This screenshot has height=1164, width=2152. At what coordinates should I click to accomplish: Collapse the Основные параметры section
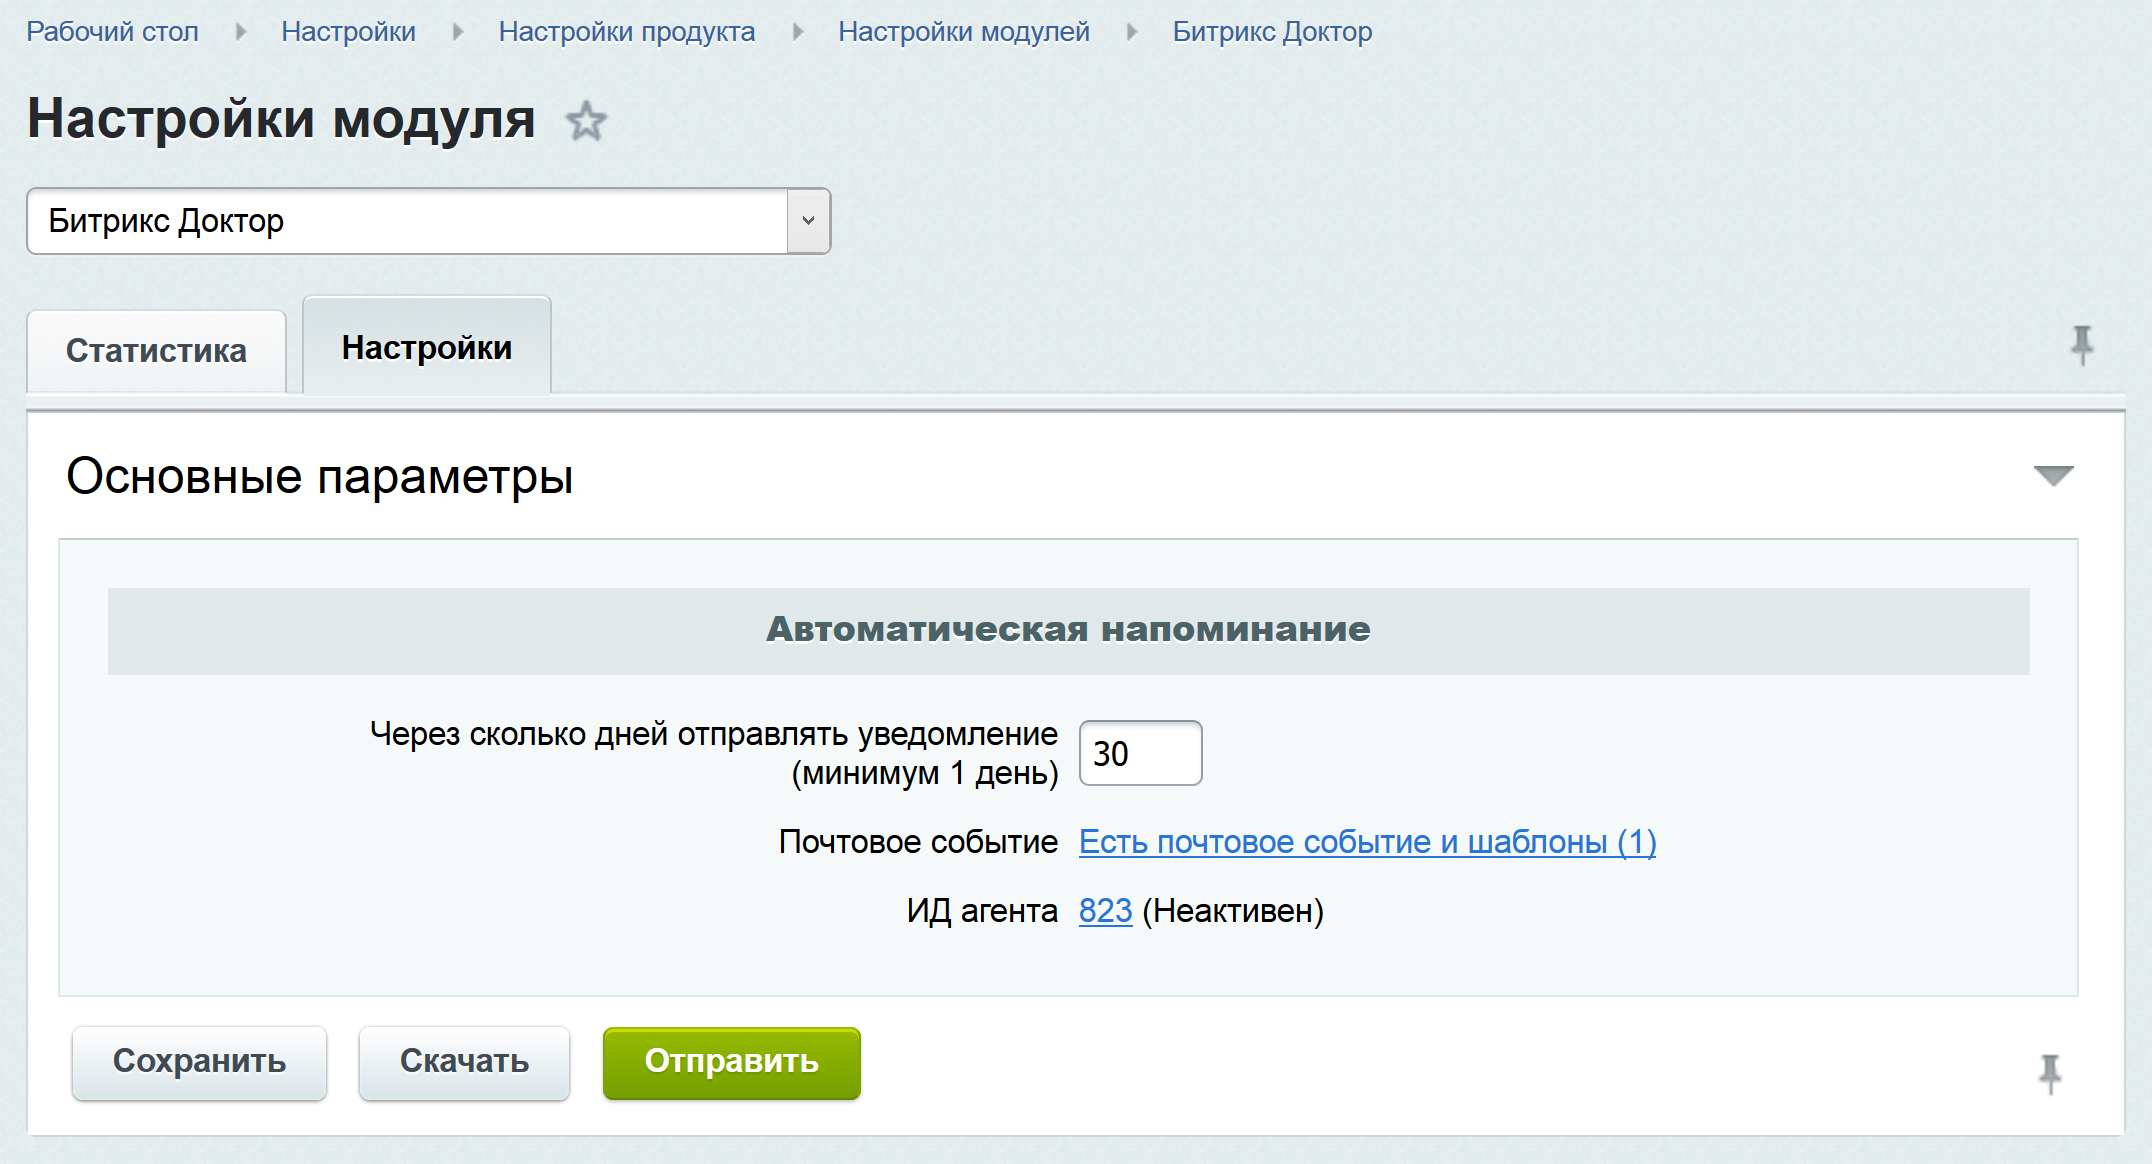[x=2053, y=476]
